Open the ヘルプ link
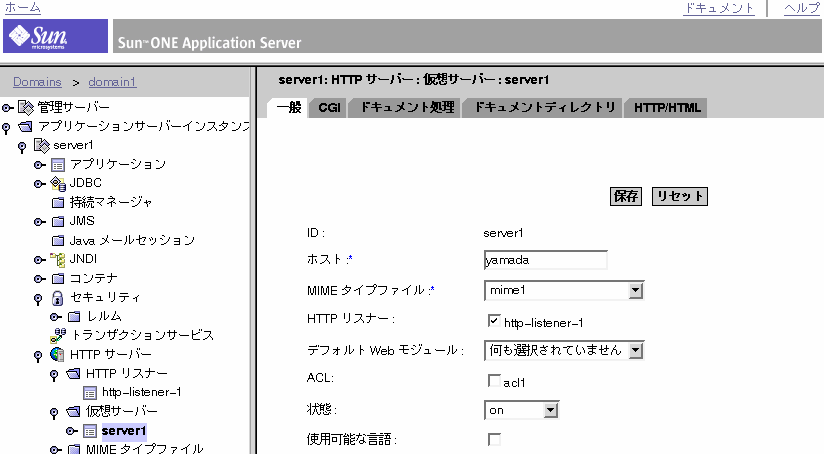This screenshot has width=824, height=454. (802, 8)
